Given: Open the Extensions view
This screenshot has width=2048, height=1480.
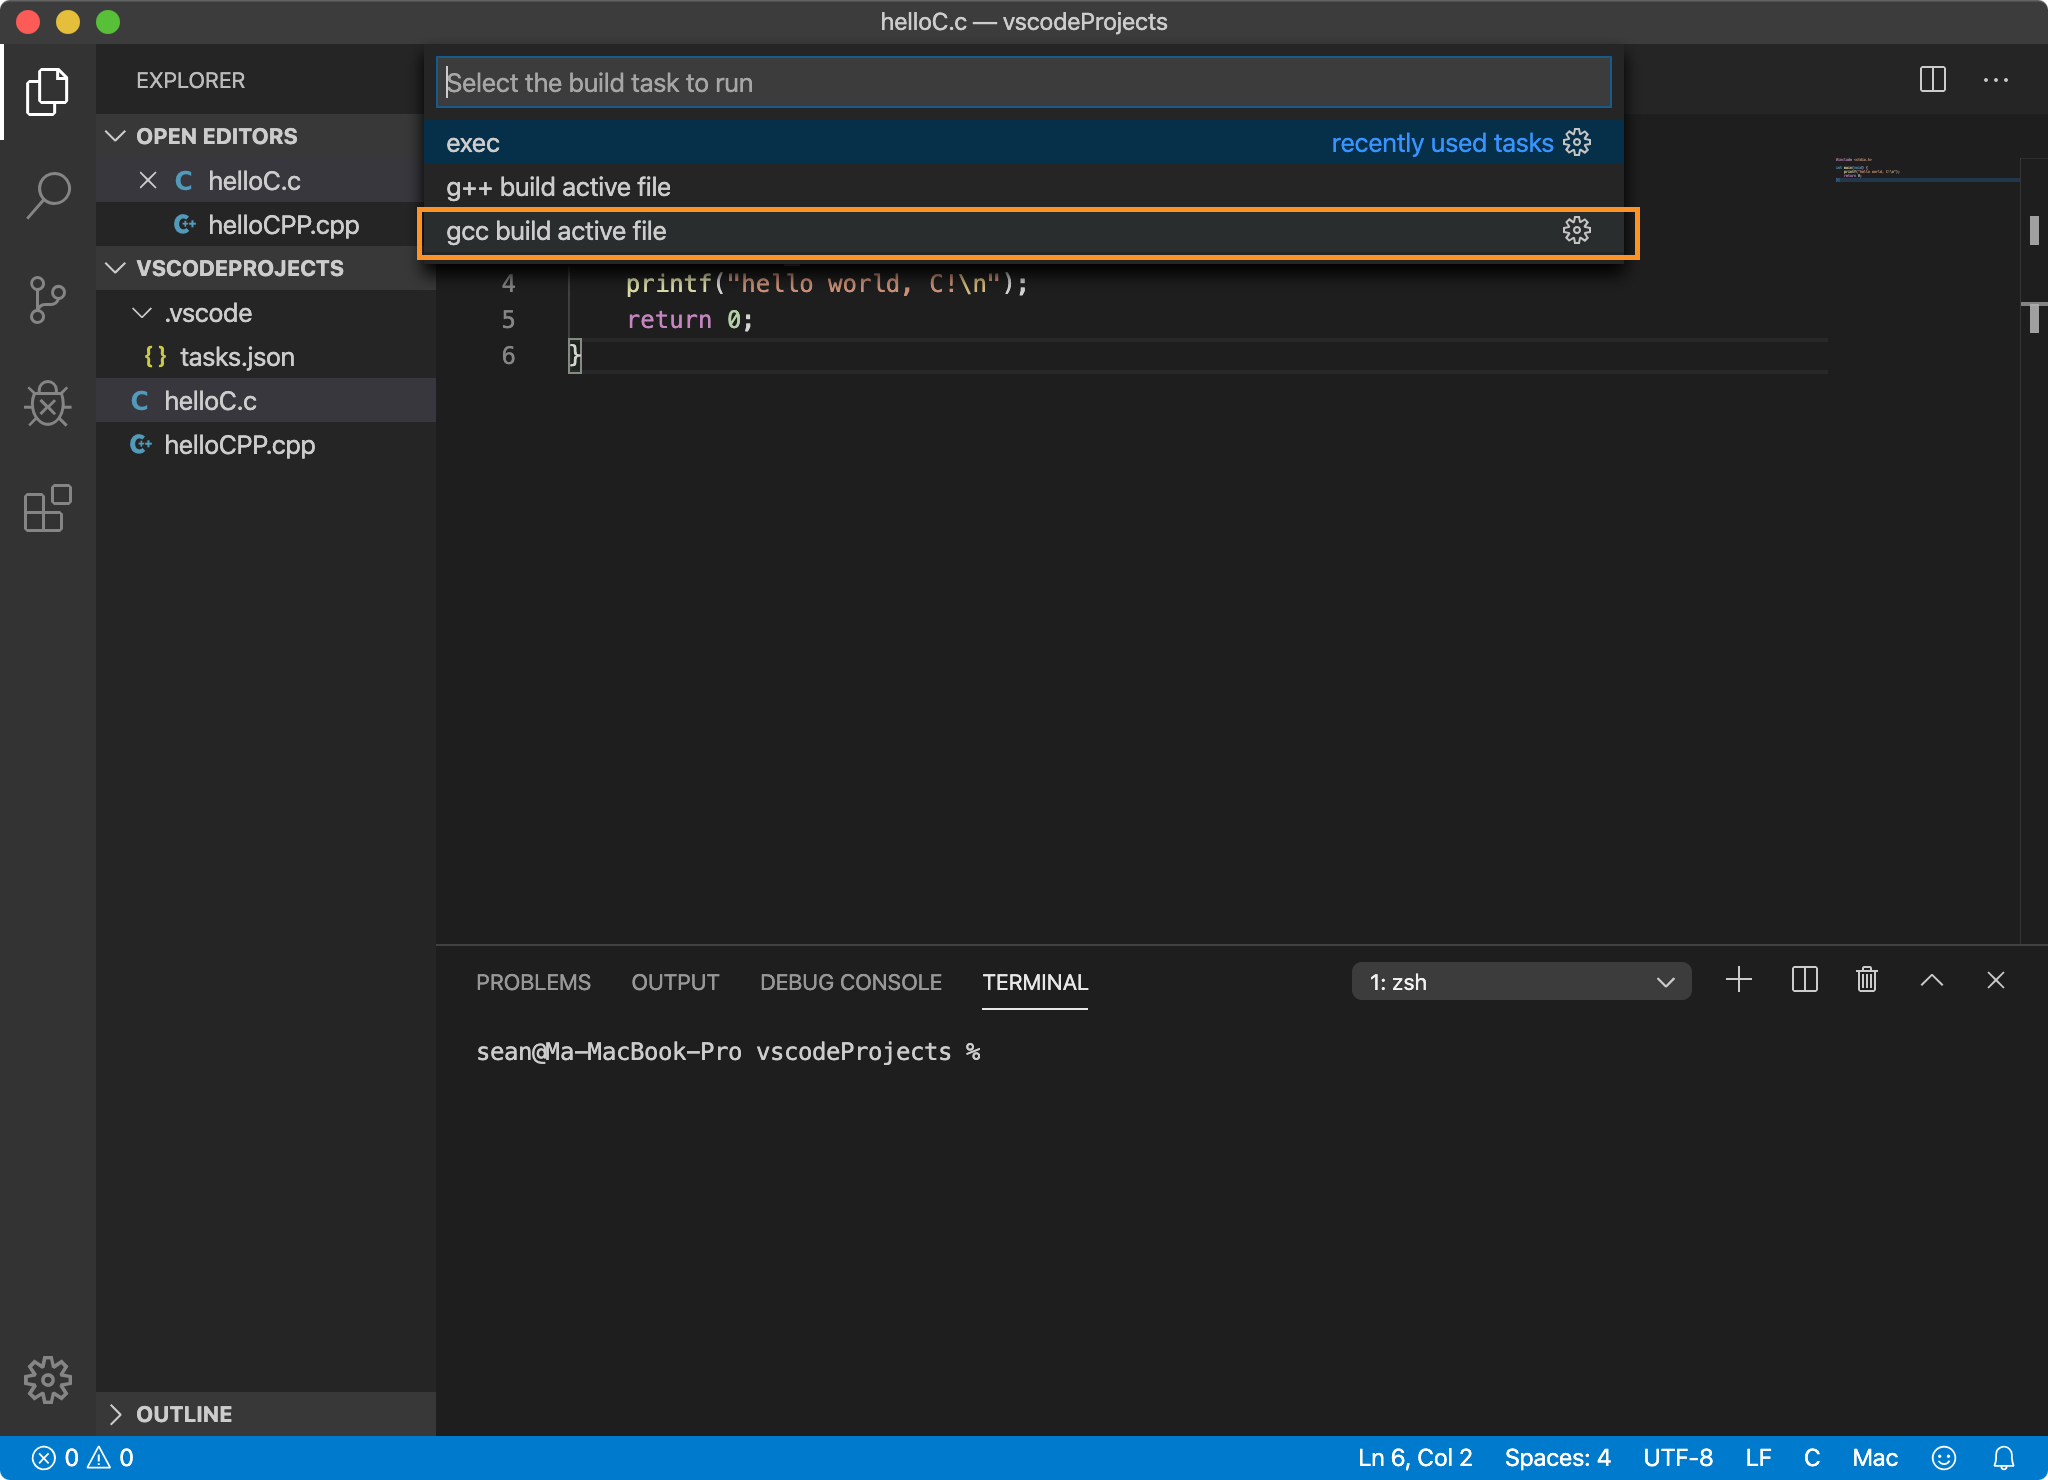Looking at the screenshot, I should point(48,509).
